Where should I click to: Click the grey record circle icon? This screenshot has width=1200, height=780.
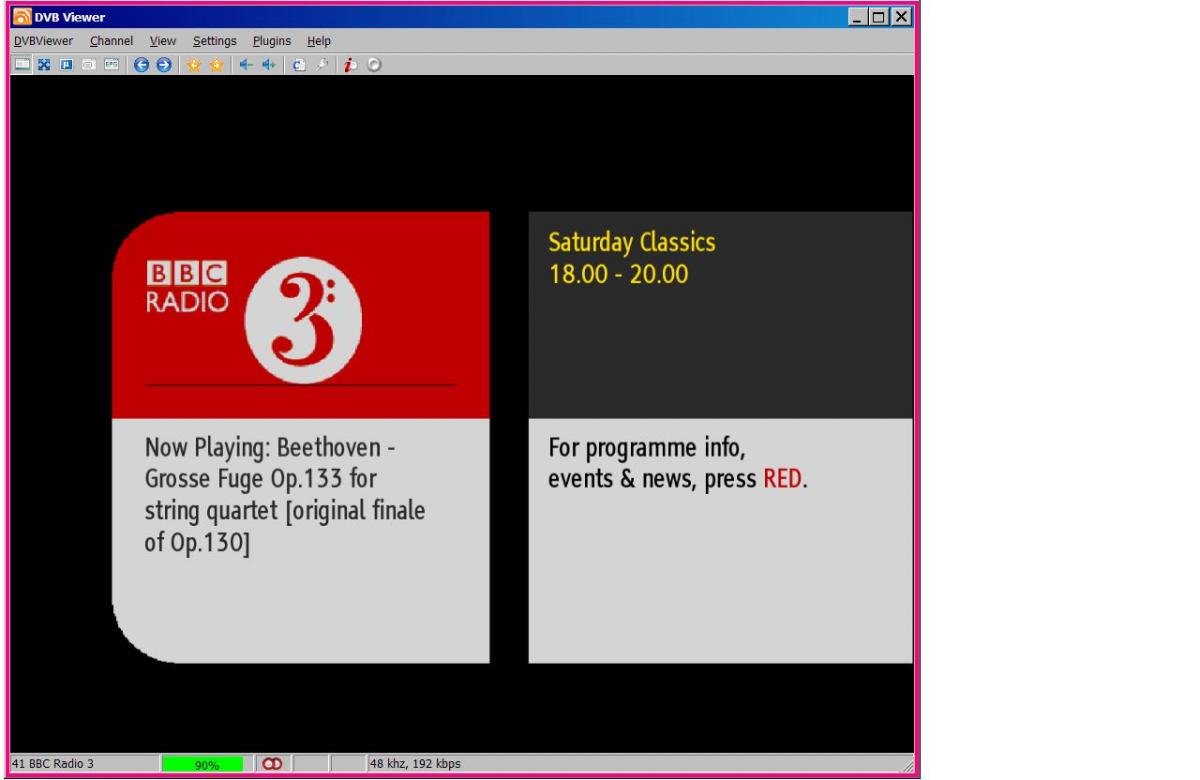tap(373, 65)
